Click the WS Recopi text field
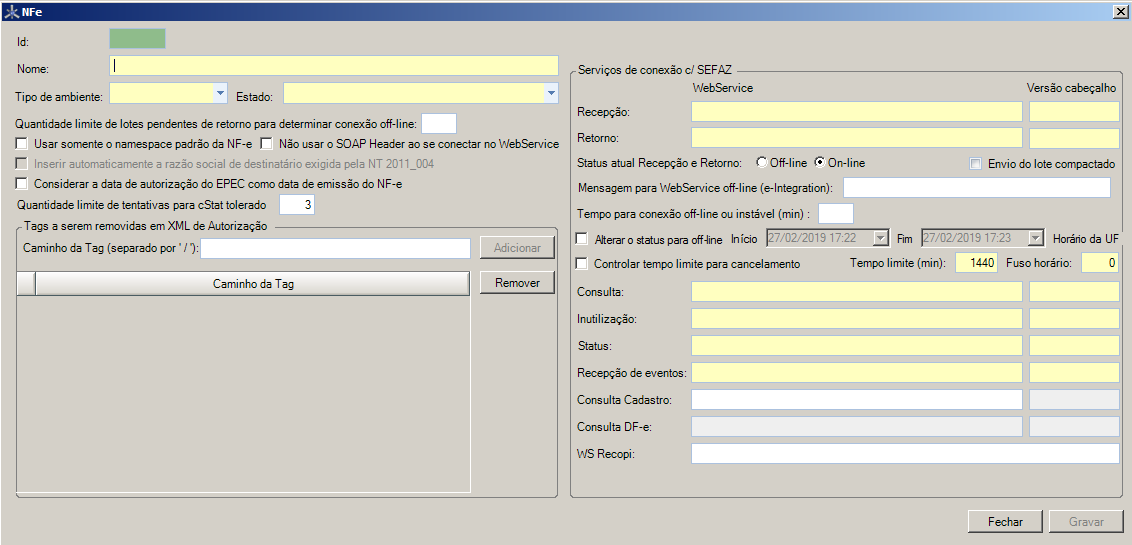The height and width of the screenshot is (545, 1132). pos(904,454)
